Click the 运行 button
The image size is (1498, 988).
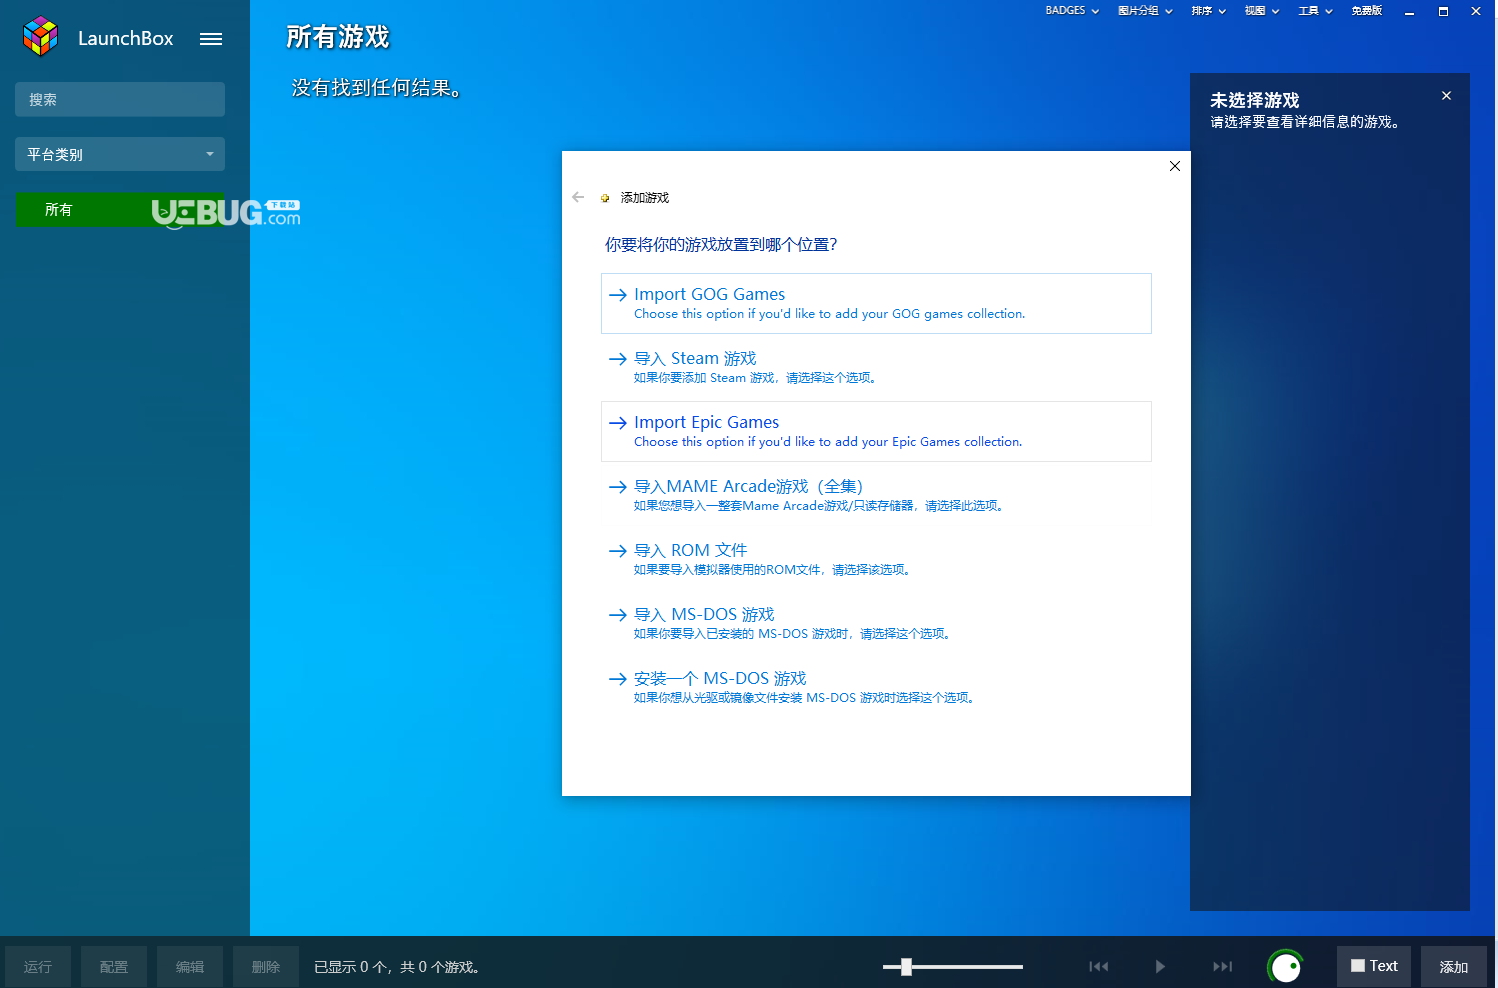(x=38, y=967)
